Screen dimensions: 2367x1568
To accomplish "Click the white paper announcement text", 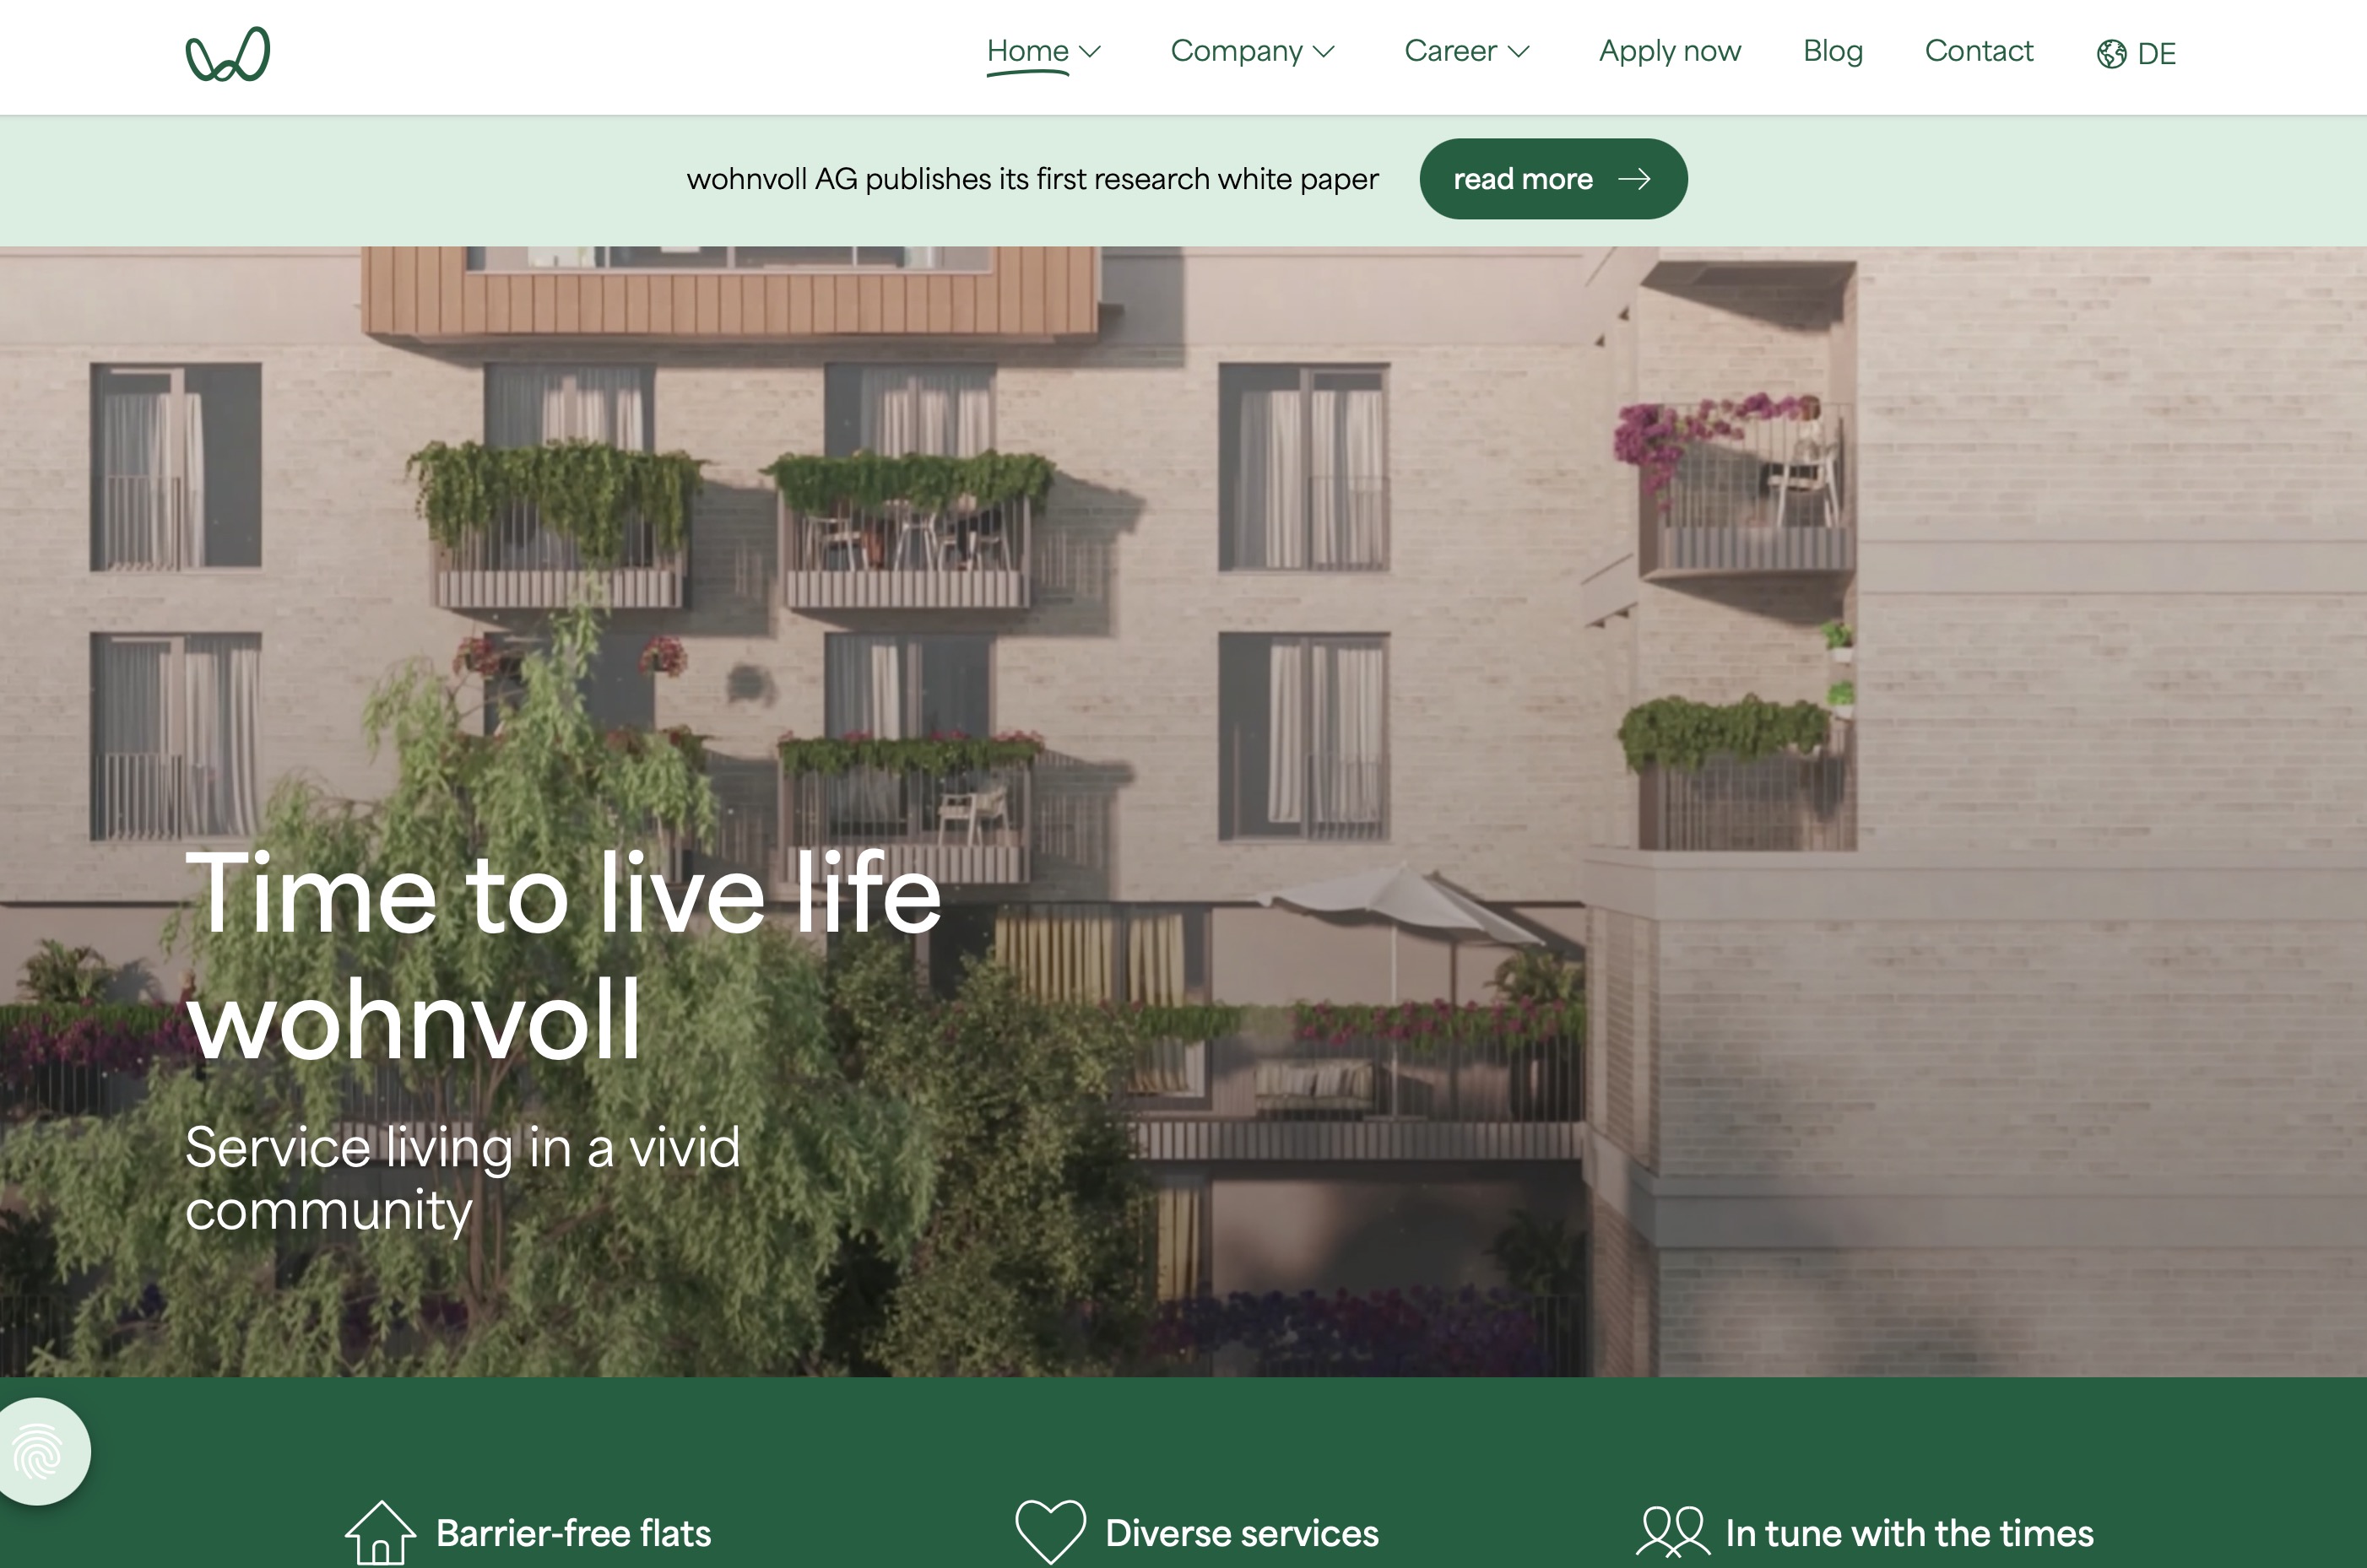I will point(1032,179).
